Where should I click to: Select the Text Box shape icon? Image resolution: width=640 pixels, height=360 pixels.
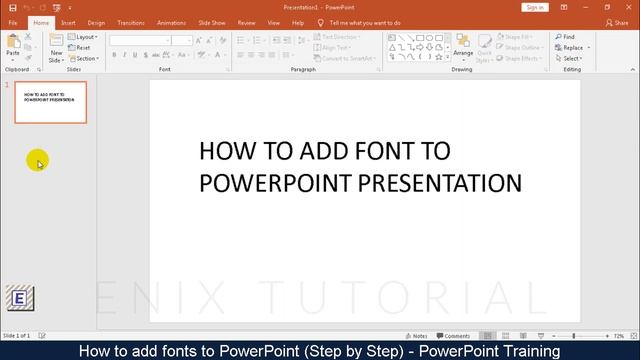392,38
